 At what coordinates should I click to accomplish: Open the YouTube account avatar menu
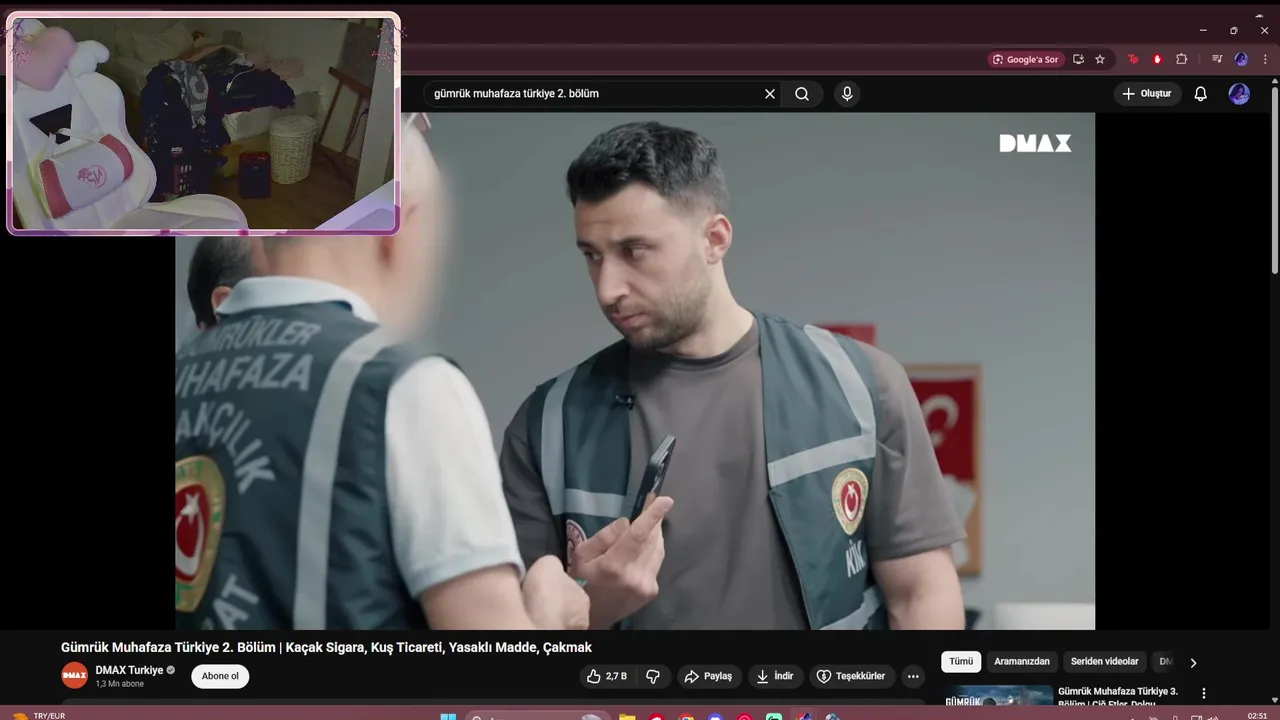point(1239,94)
